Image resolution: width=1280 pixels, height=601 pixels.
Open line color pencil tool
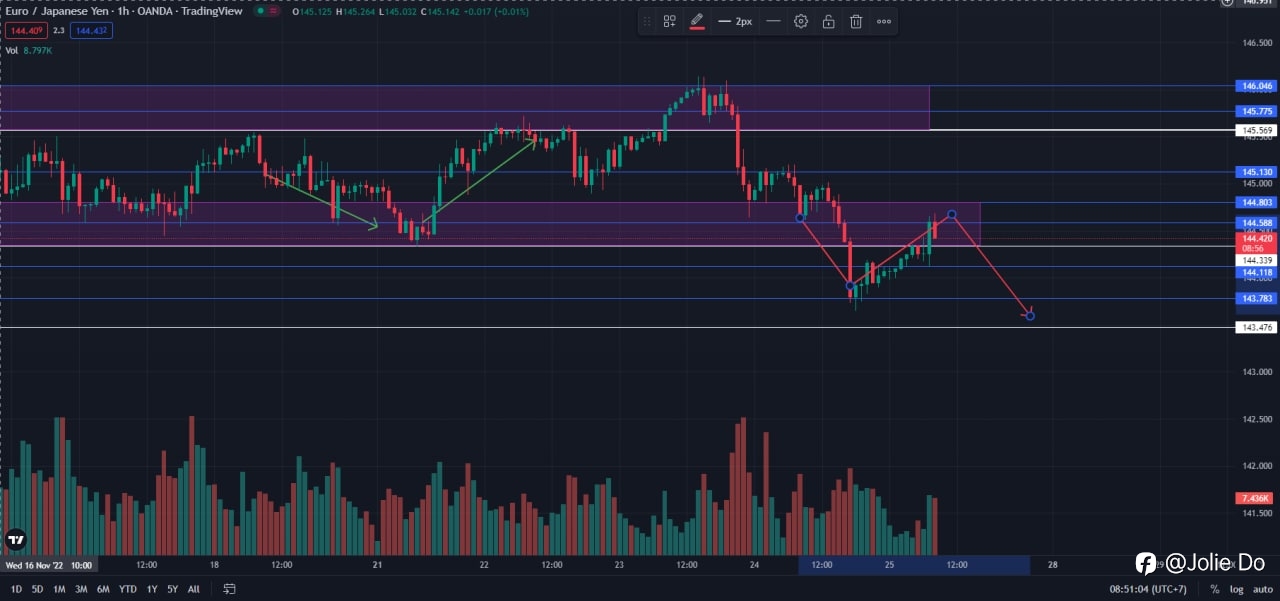click(x=697, y=21)
